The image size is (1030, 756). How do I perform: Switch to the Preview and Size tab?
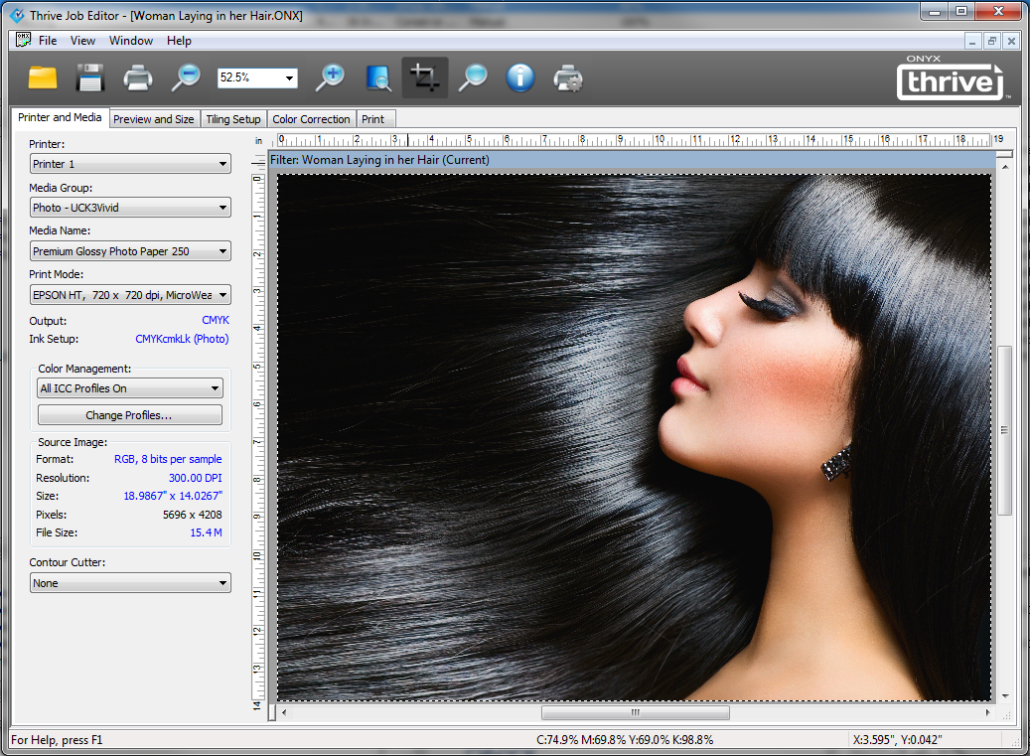(x=154, y=118)
